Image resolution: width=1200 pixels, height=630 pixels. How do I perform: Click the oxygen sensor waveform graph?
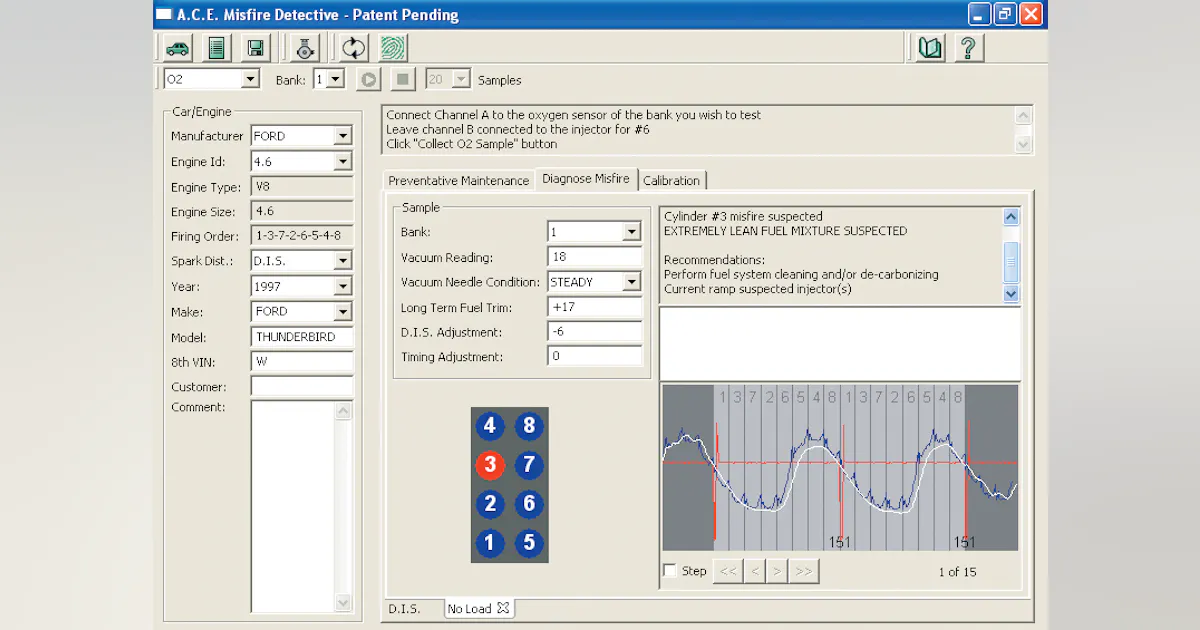840,468
